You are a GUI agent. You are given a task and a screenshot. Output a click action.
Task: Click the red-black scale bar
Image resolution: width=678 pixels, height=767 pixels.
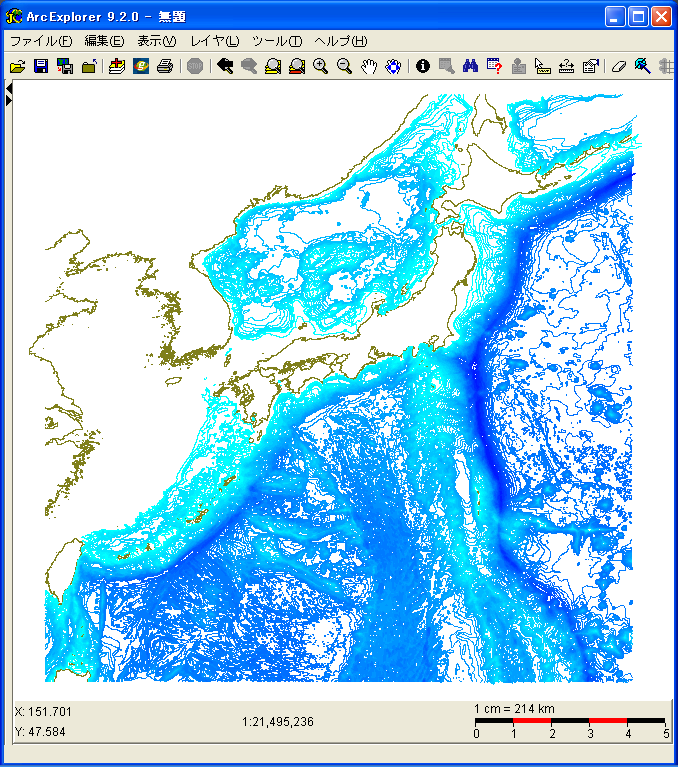pyautogui.click(x=570, y=720)
